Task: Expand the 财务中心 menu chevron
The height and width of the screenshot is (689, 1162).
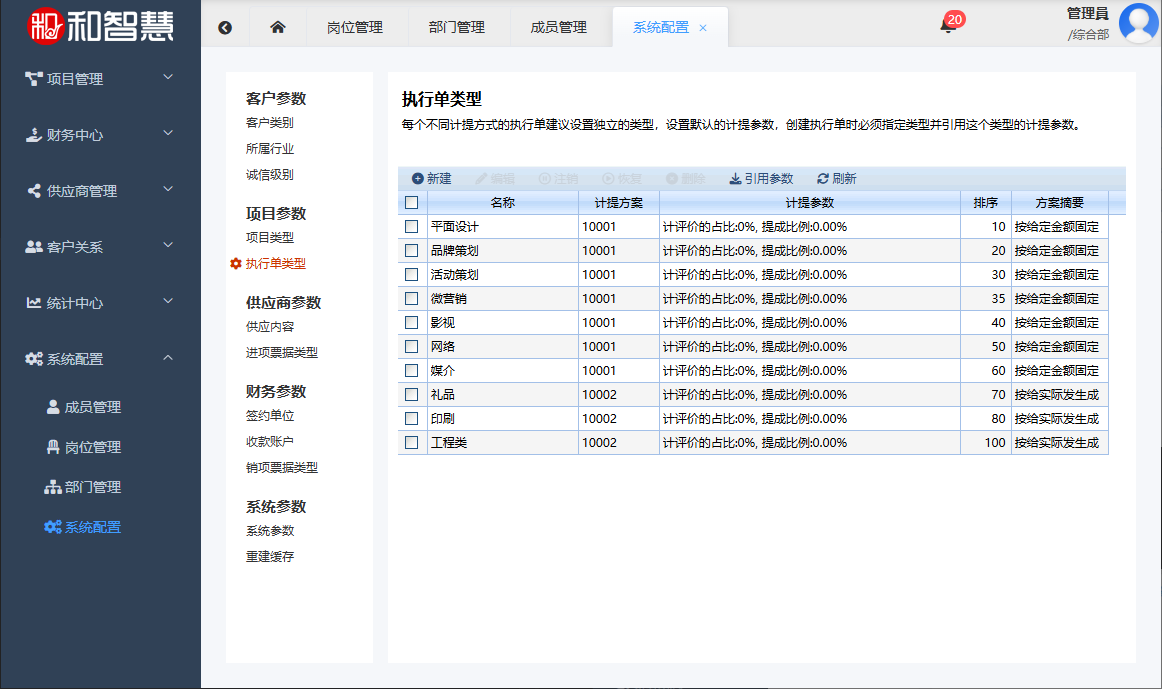Action: coord(168,133)
